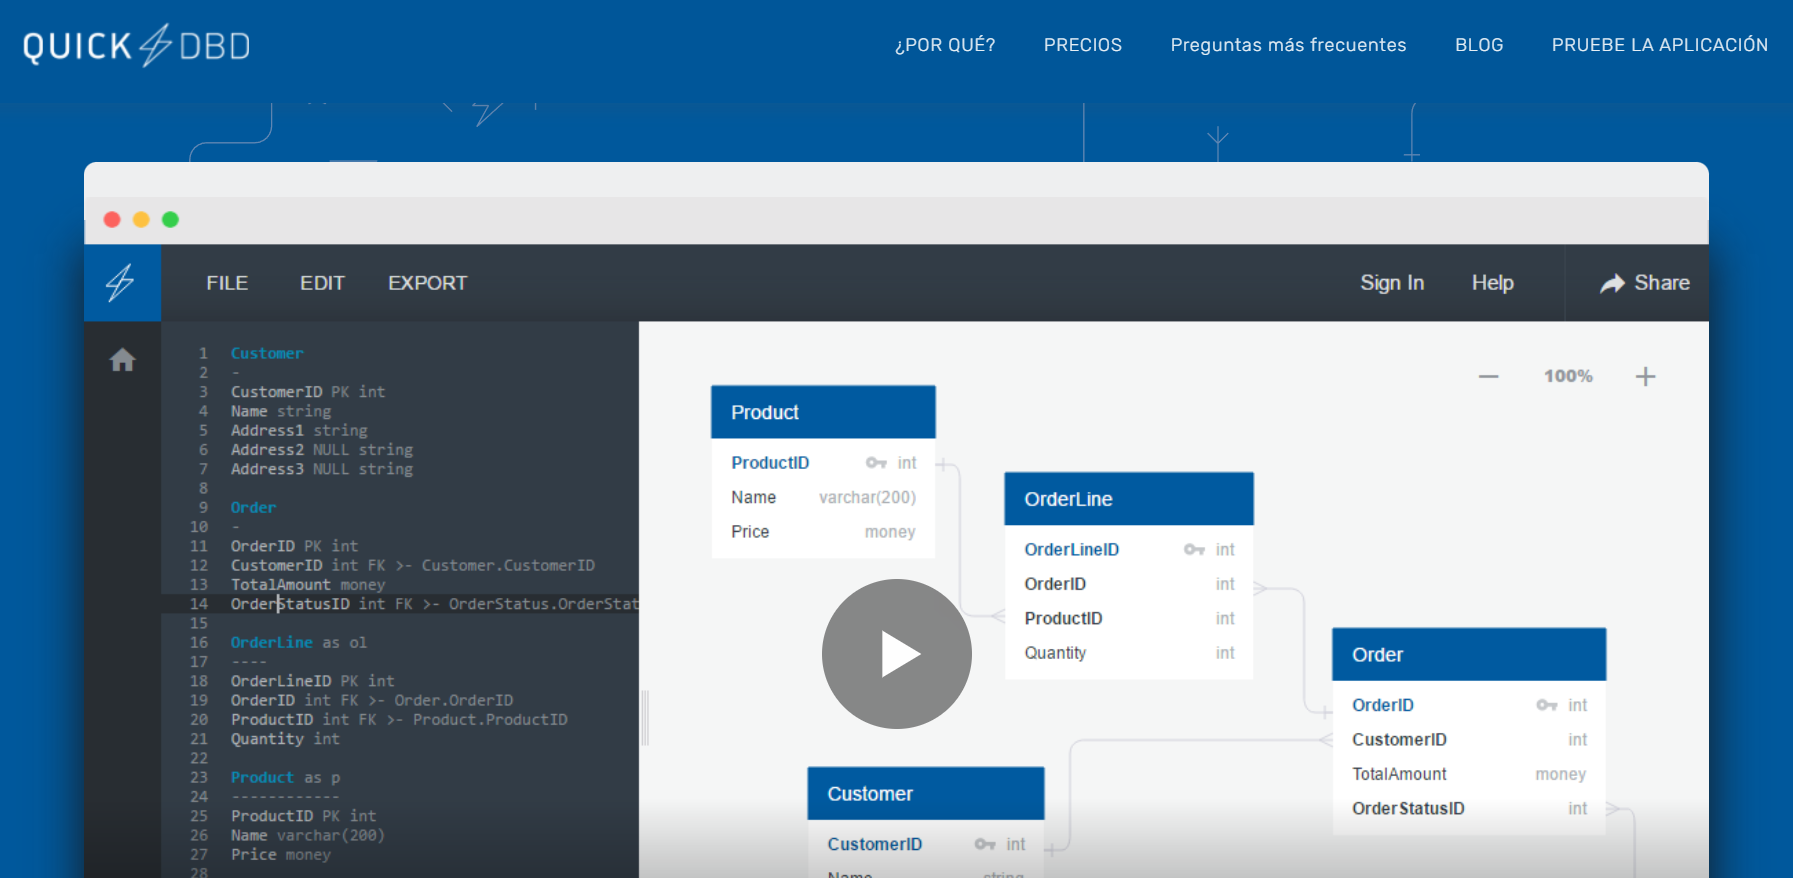Screen dimensions: 1793x878
Task: Play the QuickDBD demo video
Action: (x=897, y=654)
